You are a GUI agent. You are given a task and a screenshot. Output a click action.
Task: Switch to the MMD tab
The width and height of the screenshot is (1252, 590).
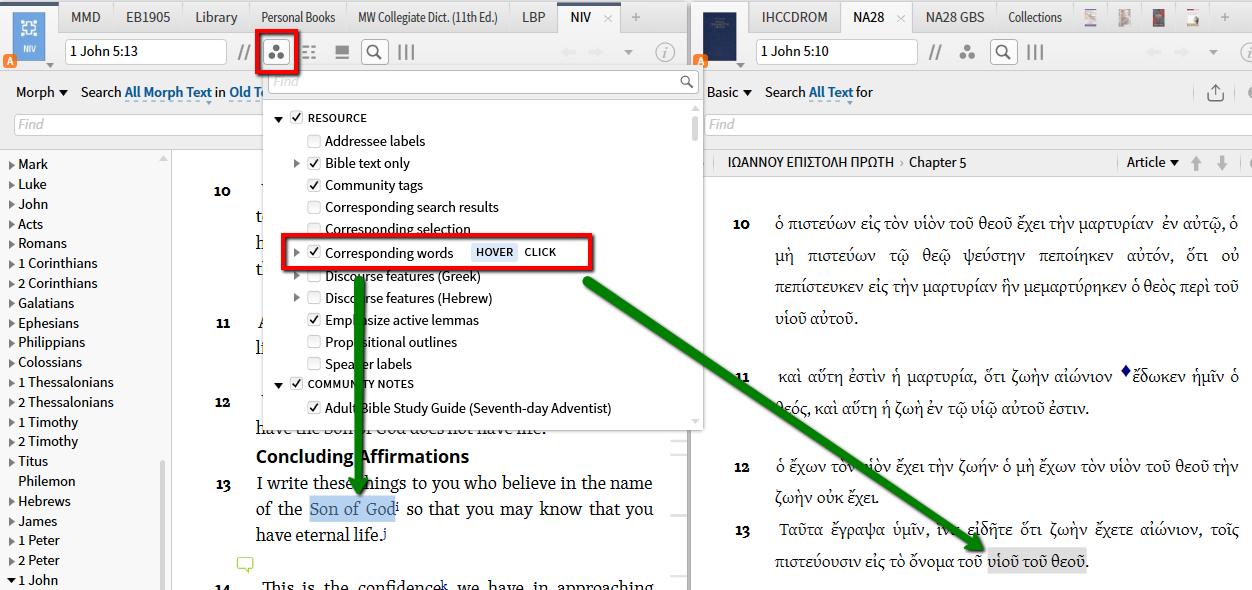[85, 17]
